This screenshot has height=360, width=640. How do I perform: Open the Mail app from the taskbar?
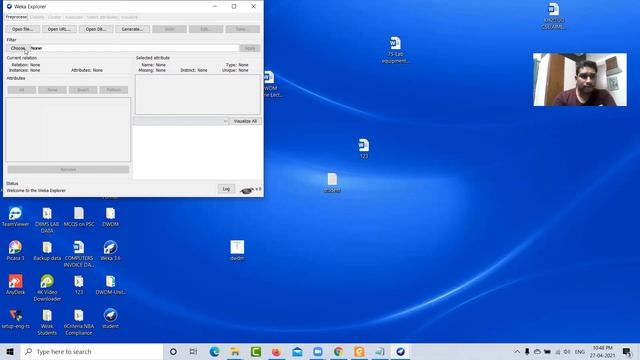pyautogui.click(x=297, y=351)
